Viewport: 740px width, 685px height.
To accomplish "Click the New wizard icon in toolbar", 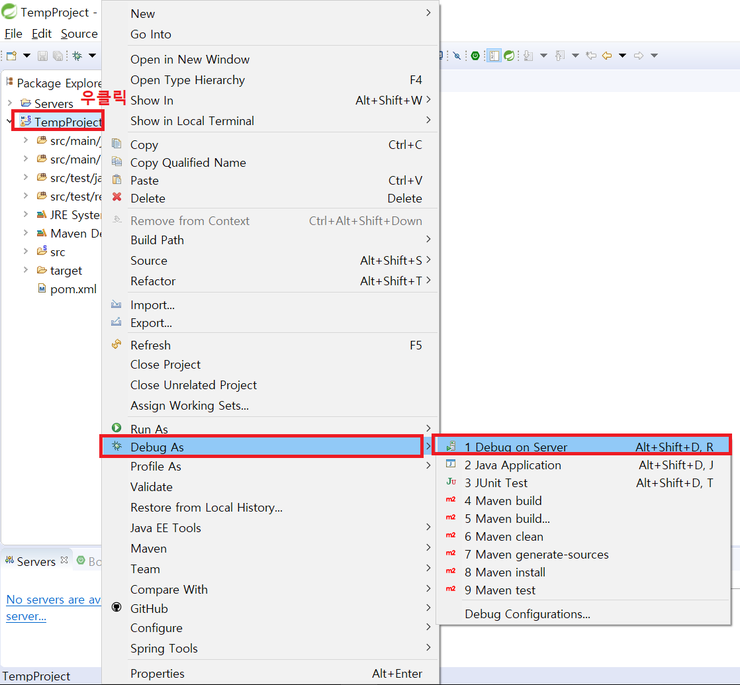I will point(11,56).
